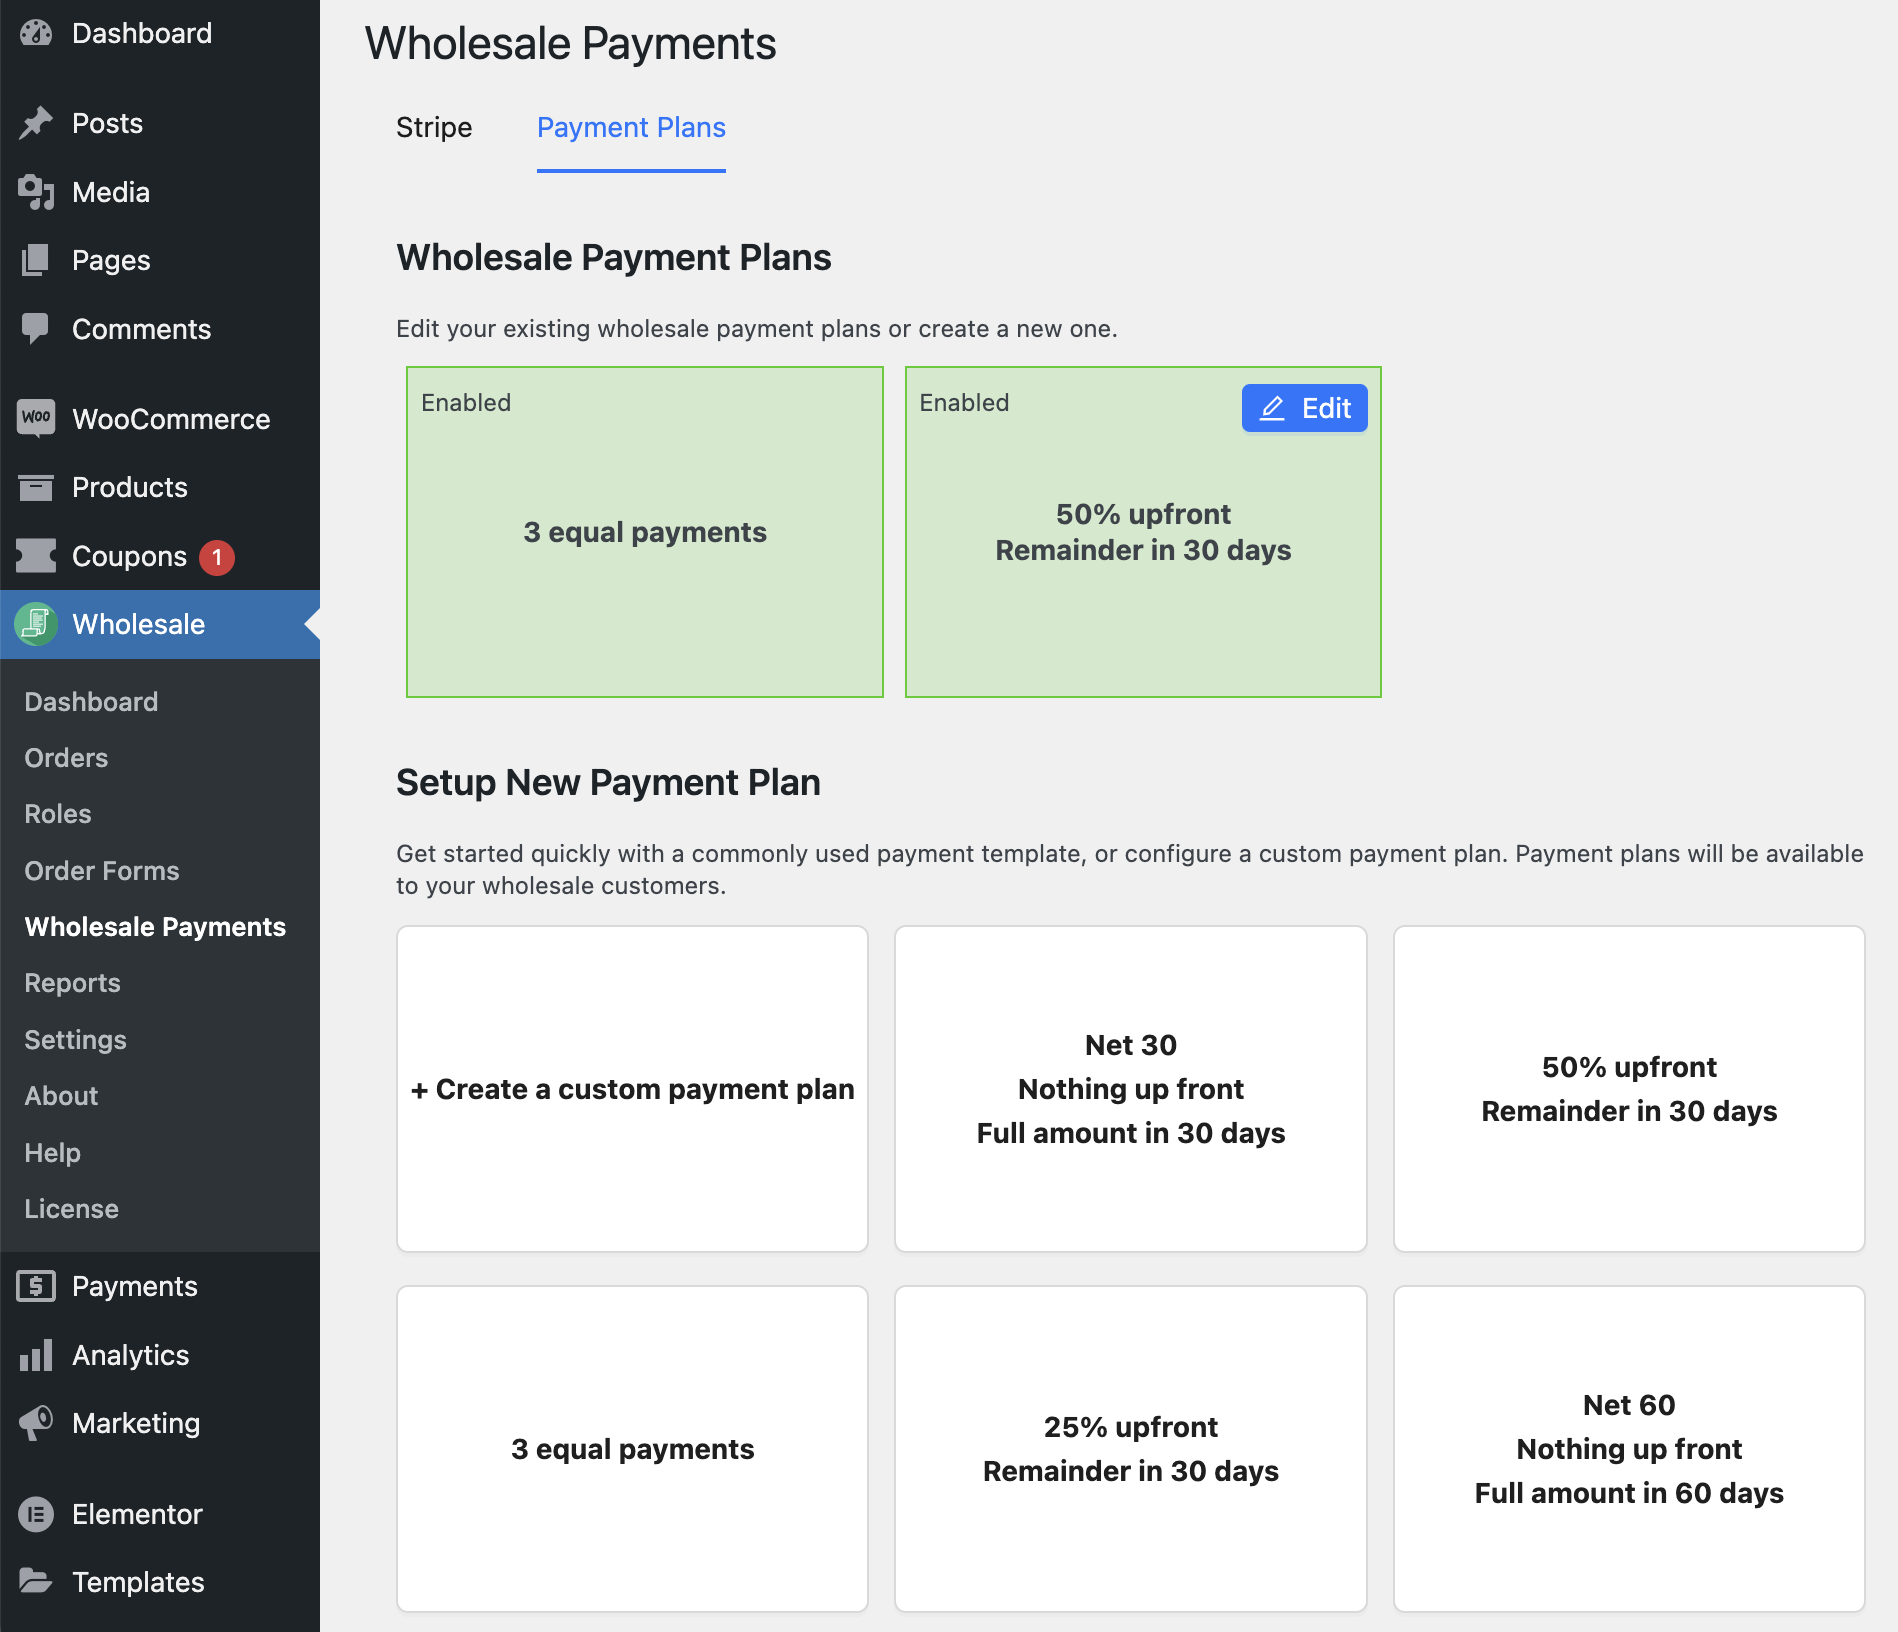
Task: Go to Wholesale Reports
Action: (72, 983)
